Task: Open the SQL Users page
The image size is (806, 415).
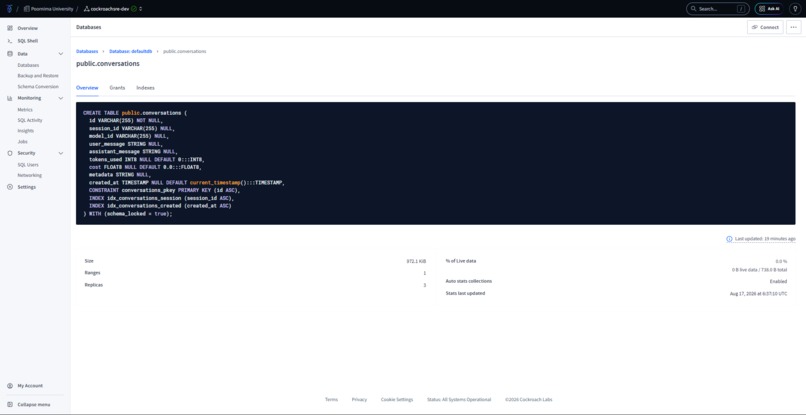Action: pyautogui.click(x=28, y=165)
